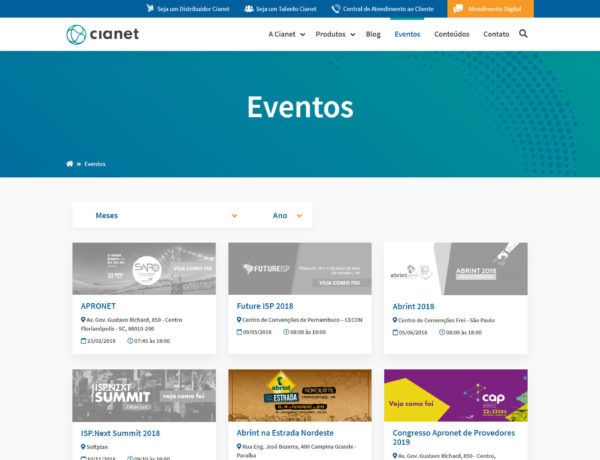Click the Central de Atendimento phone icon
The height and width of the screenshot is (460, 600).
pos(336,9)
